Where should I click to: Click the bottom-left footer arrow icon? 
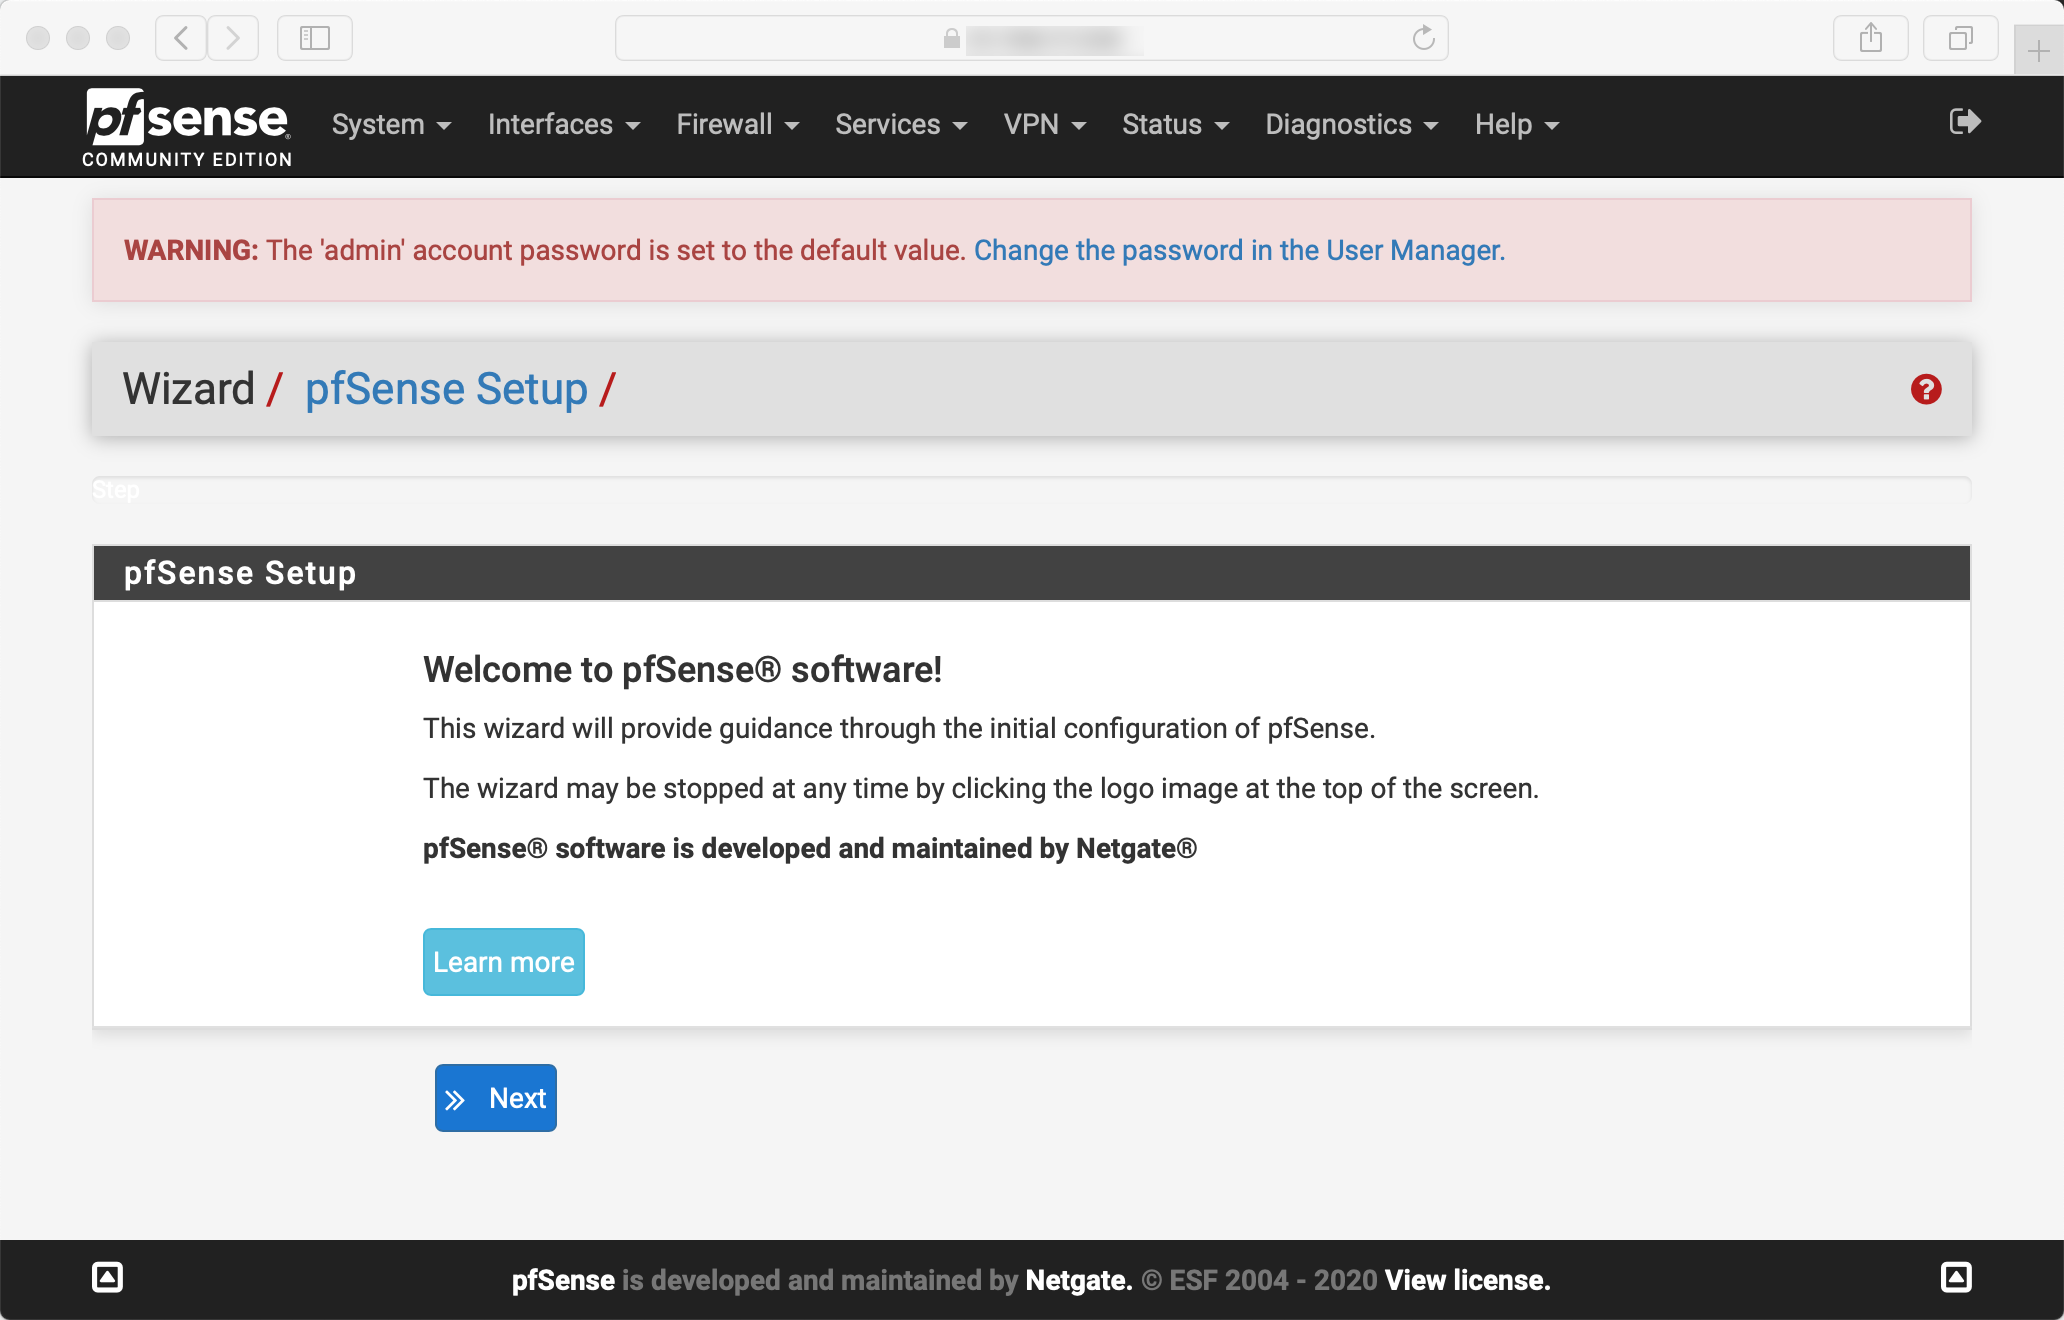(x=107, y=1277)
